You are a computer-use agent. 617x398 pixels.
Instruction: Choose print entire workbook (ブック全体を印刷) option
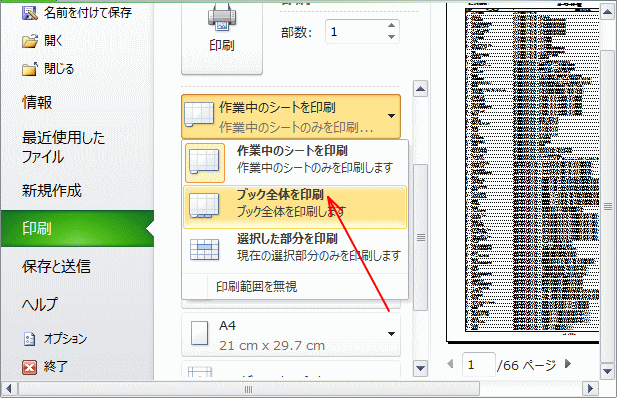[x=295, y=207]
